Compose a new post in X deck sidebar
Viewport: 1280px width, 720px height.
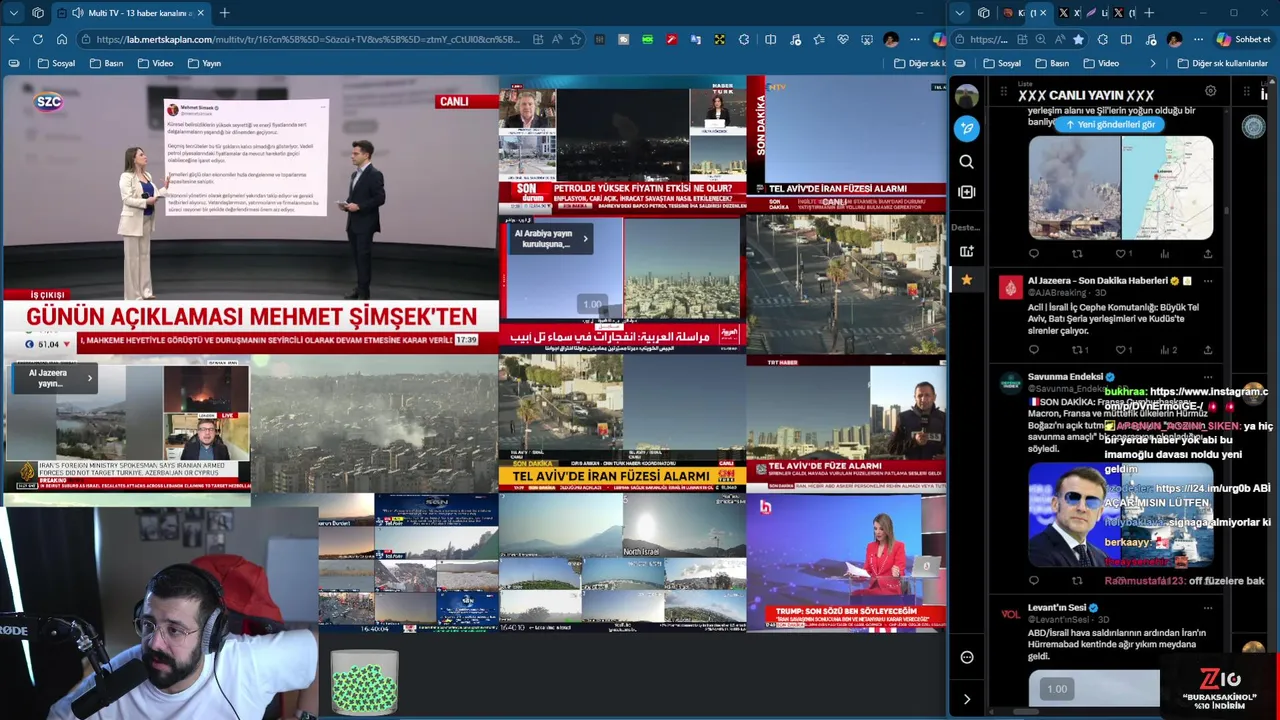(966, 128)
